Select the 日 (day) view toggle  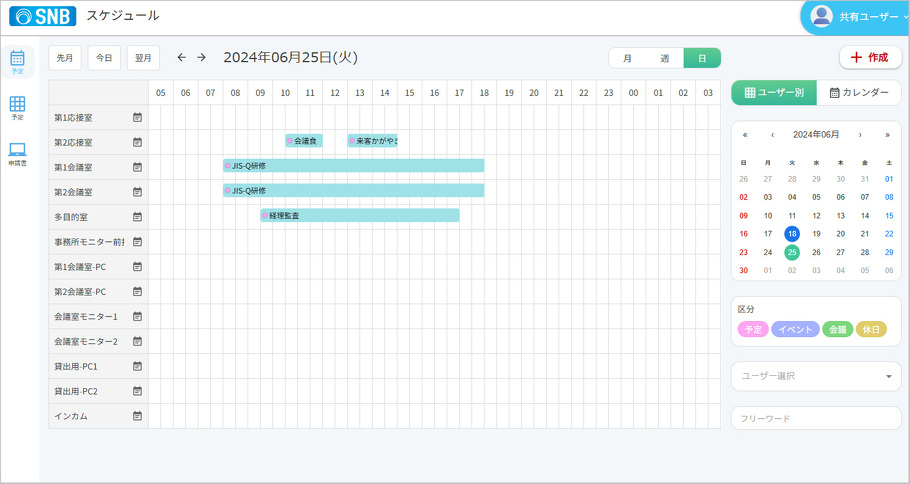tap(702, 58)
